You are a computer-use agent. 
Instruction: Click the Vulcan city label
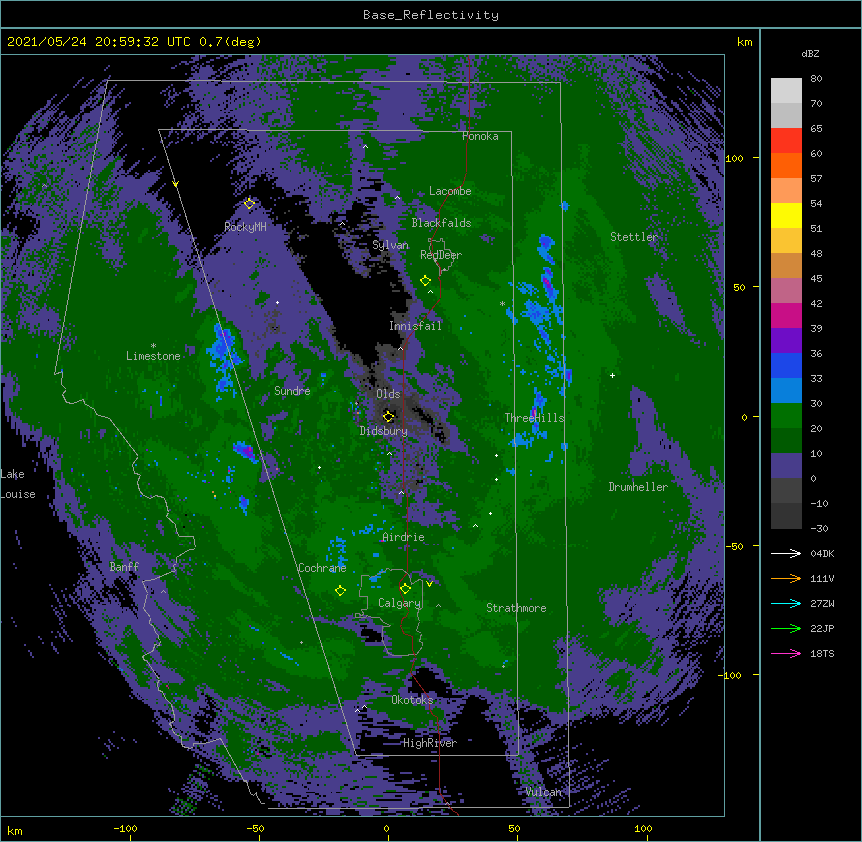[544, 792]
